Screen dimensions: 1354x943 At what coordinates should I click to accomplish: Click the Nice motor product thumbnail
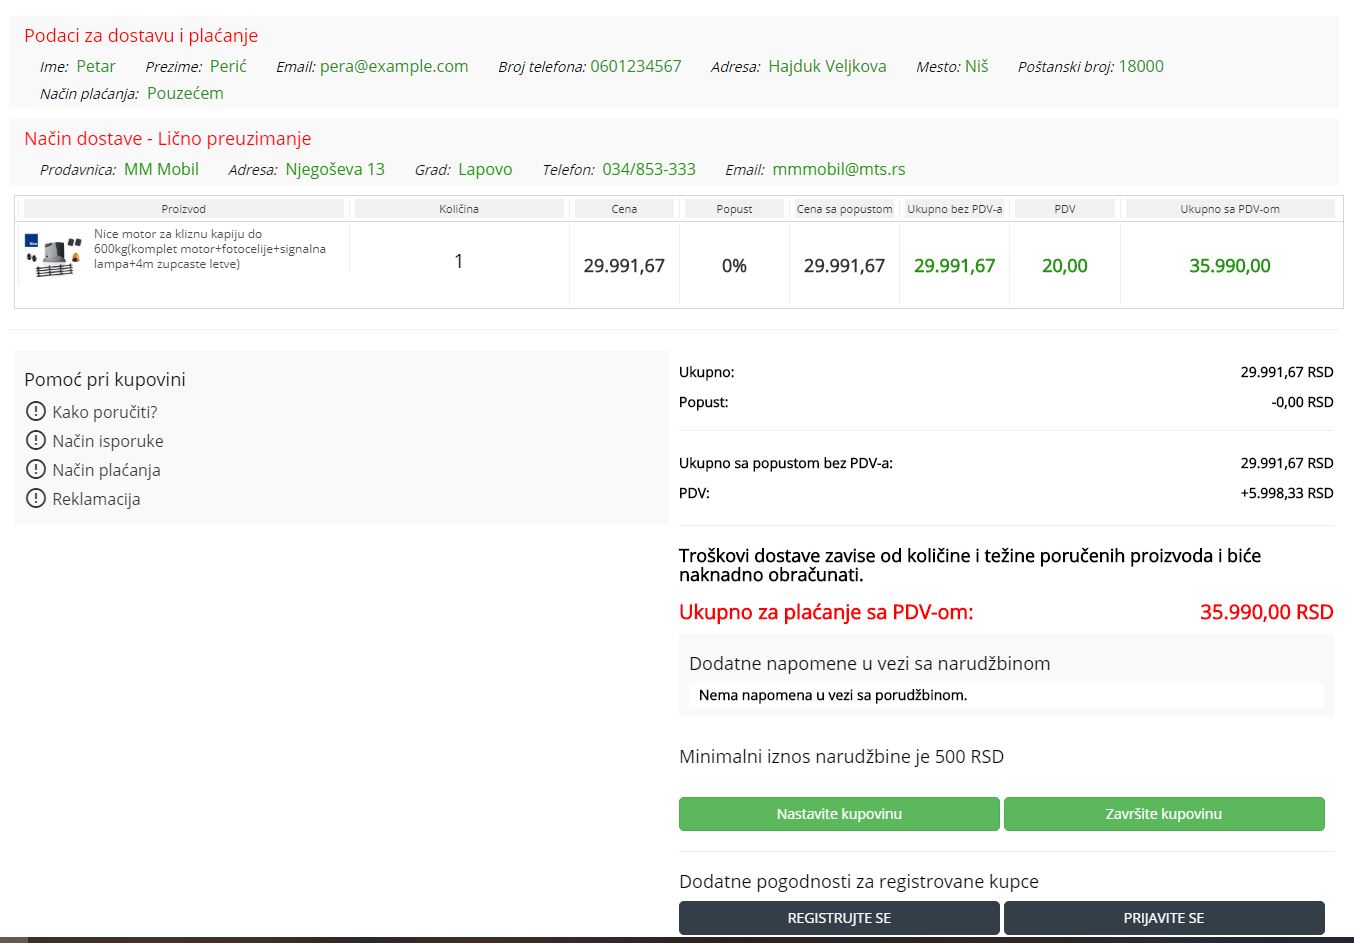[x=53, y=257]
